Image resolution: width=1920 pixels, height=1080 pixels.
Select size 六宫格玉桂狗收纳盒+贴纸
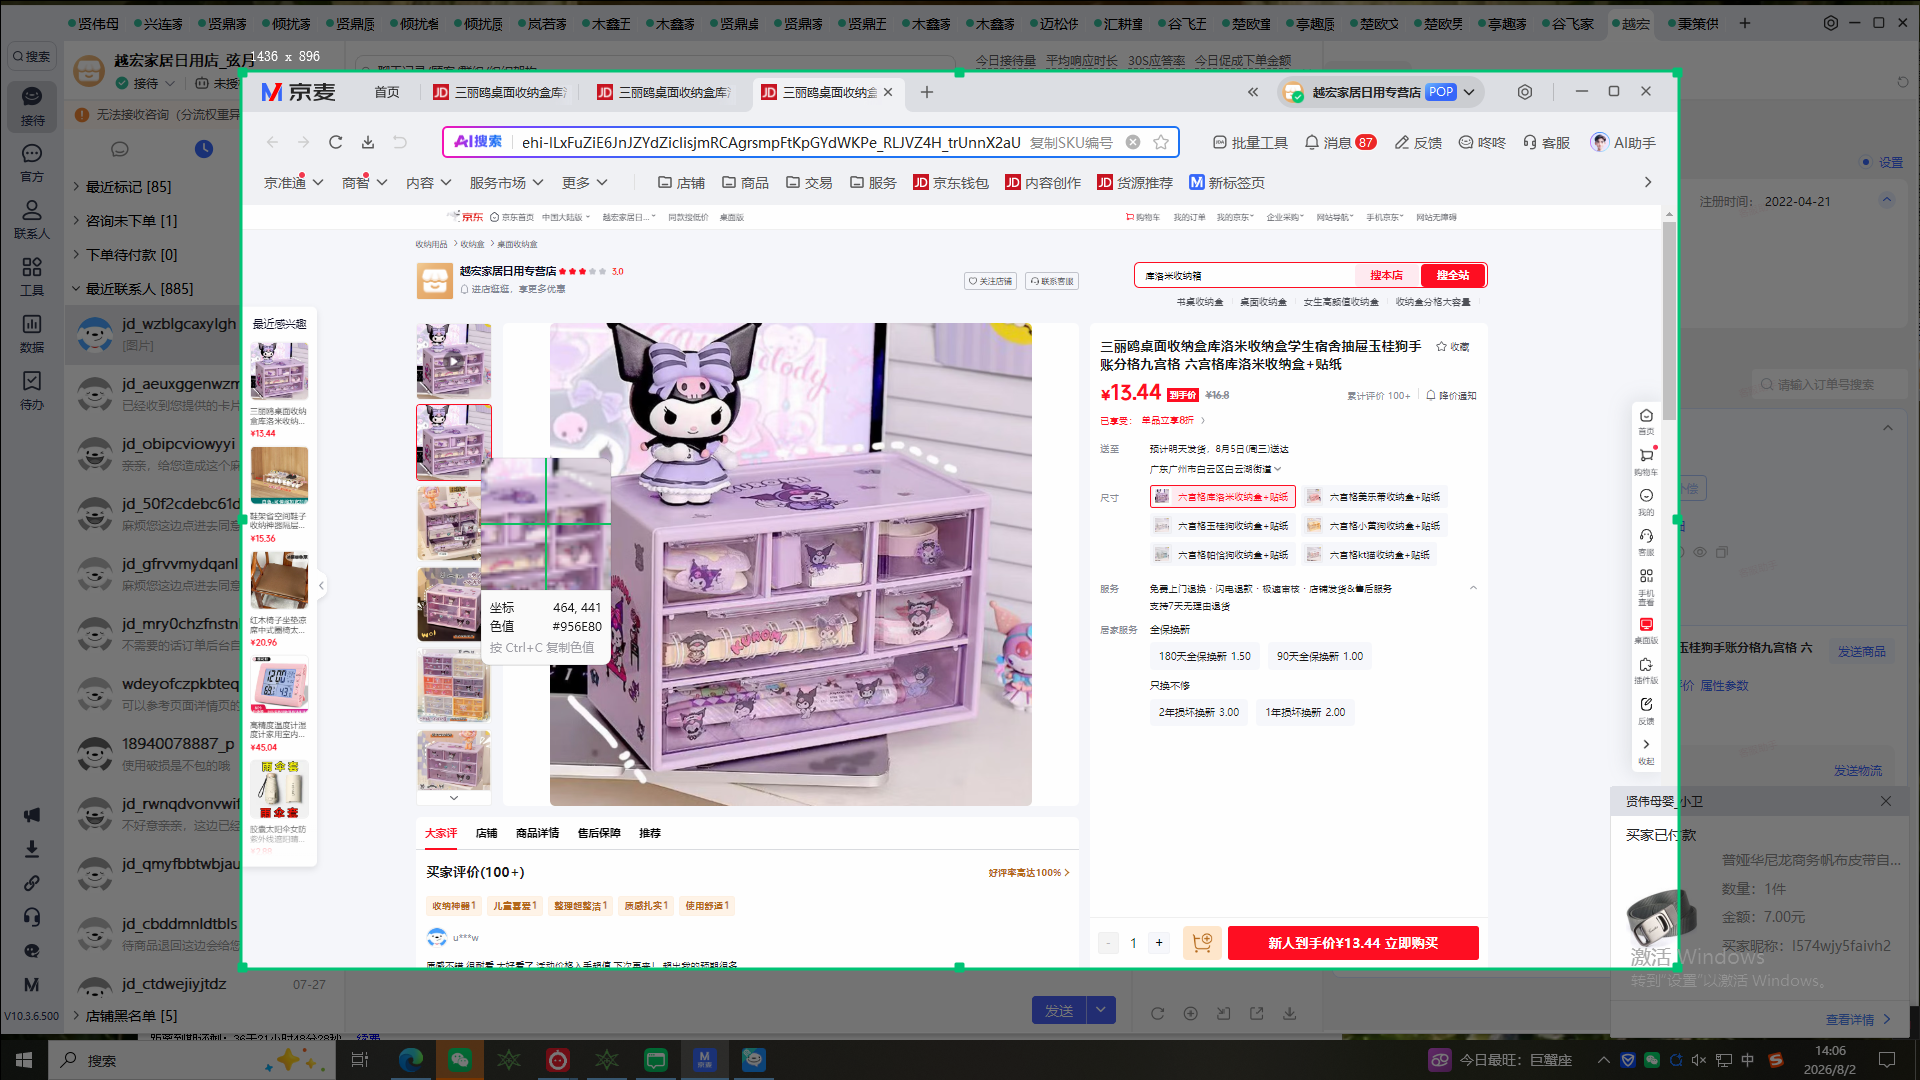[x=1222, y=526]
